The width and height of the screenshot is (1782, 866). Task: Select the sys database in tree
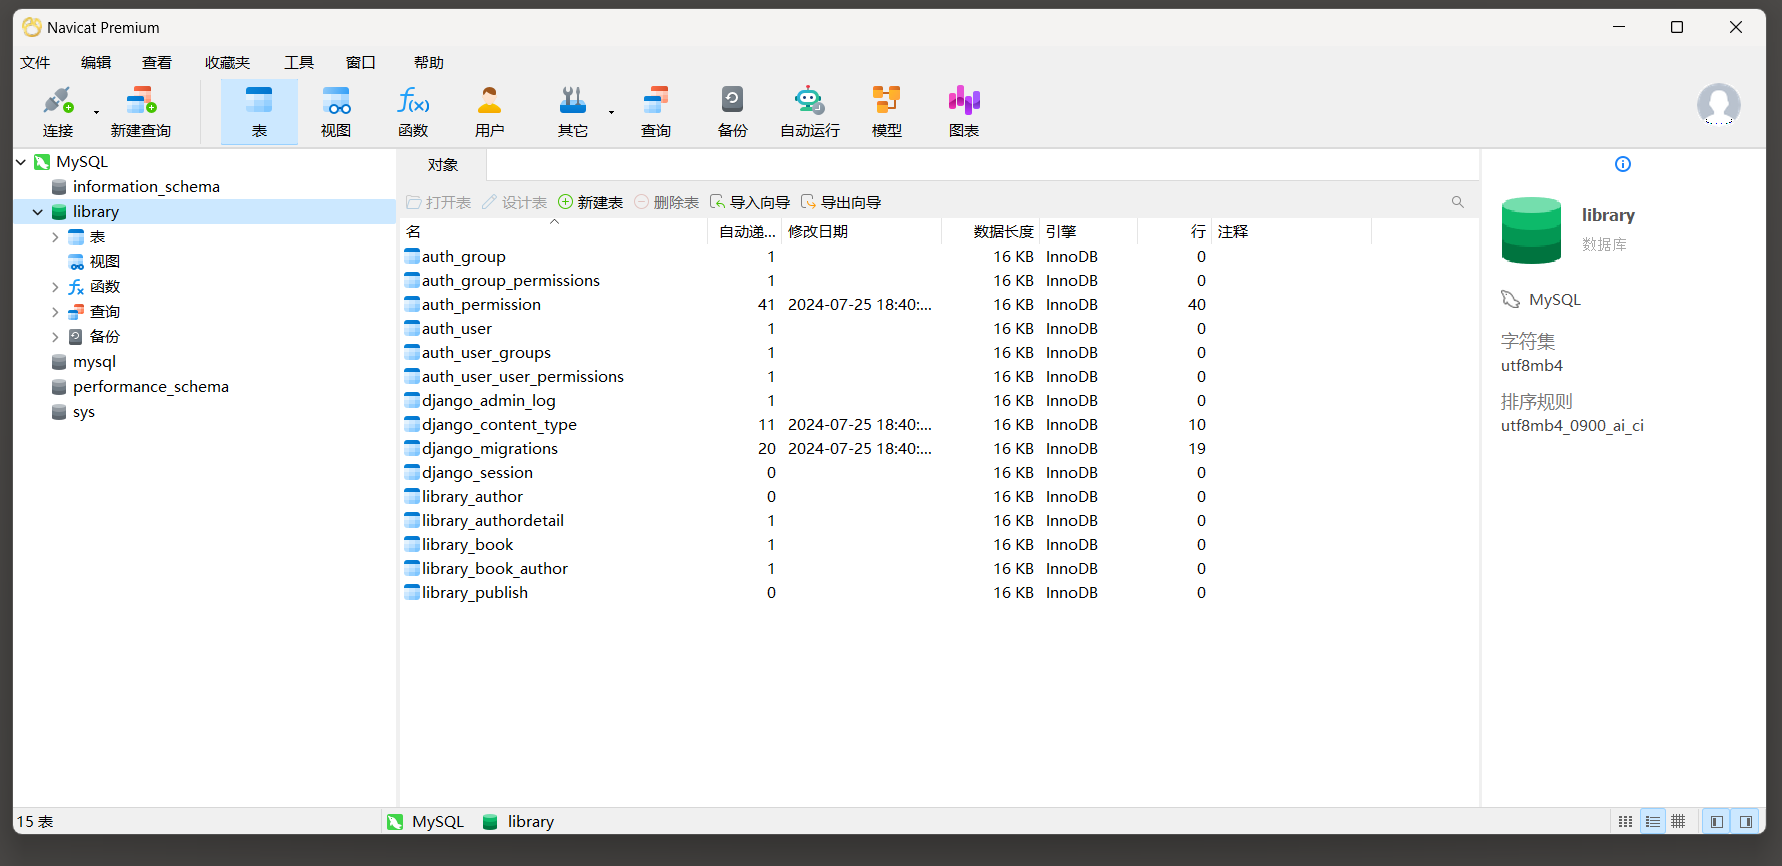84,412
